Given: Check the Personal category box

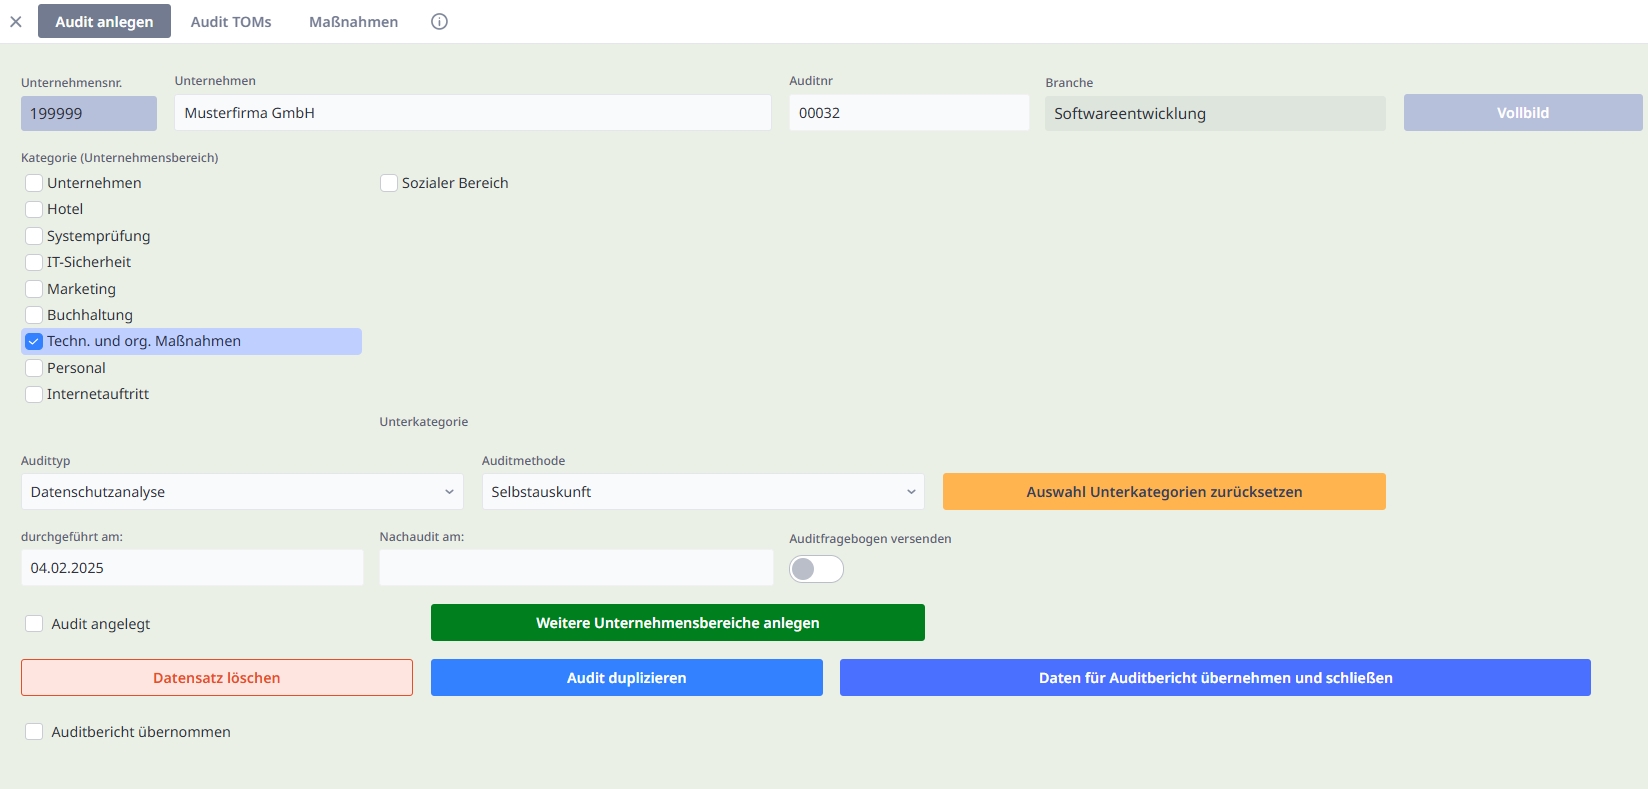Looking at the screenshot, I should tap(34, 368).
